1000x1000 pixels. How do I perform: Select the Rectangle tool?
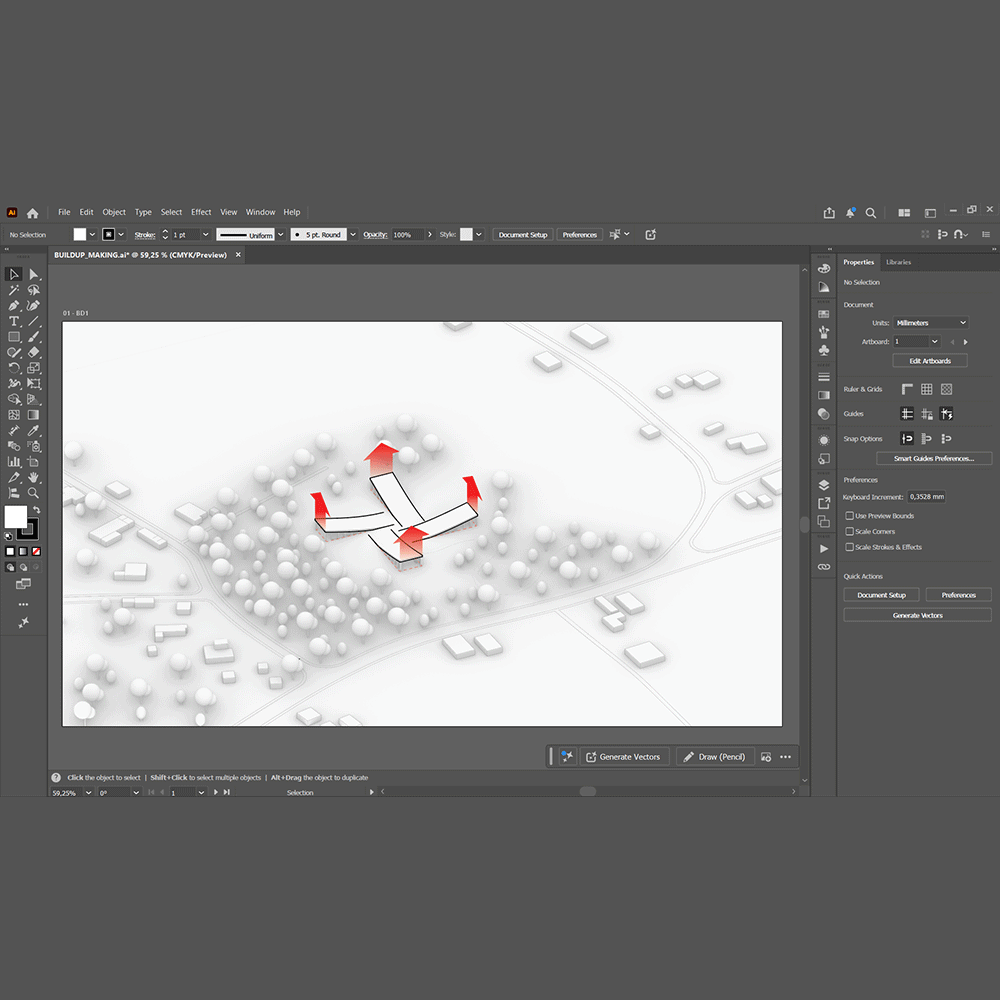13,337
